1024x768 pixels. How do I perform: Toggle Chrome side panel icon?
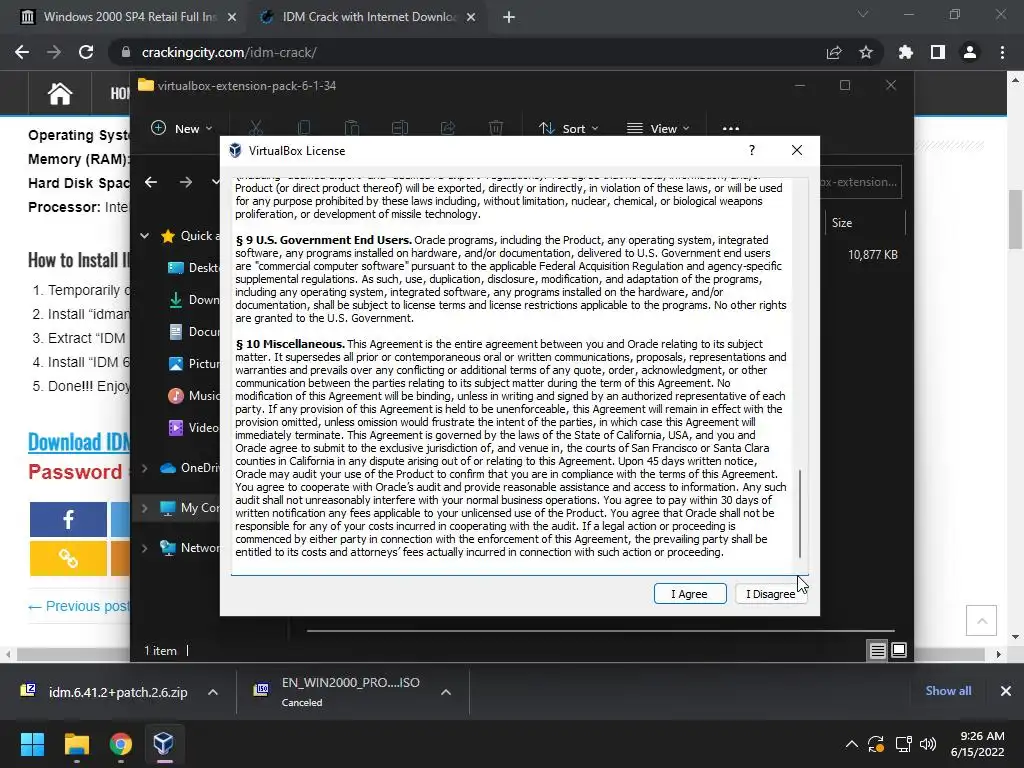[938, 52]
